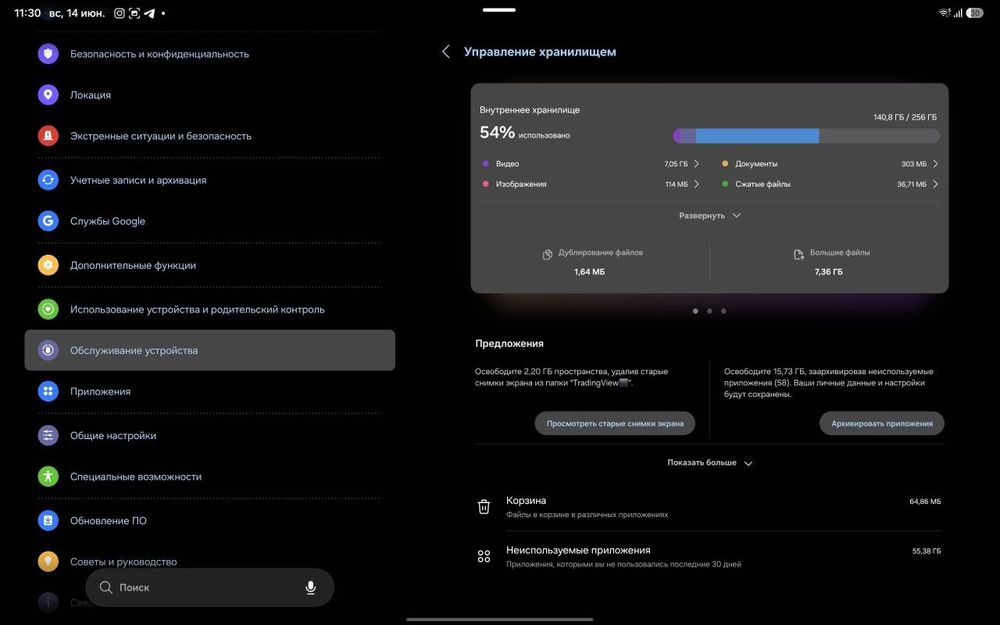
Task: Tap Архивировать приложения button
Action: click(882, 423)
